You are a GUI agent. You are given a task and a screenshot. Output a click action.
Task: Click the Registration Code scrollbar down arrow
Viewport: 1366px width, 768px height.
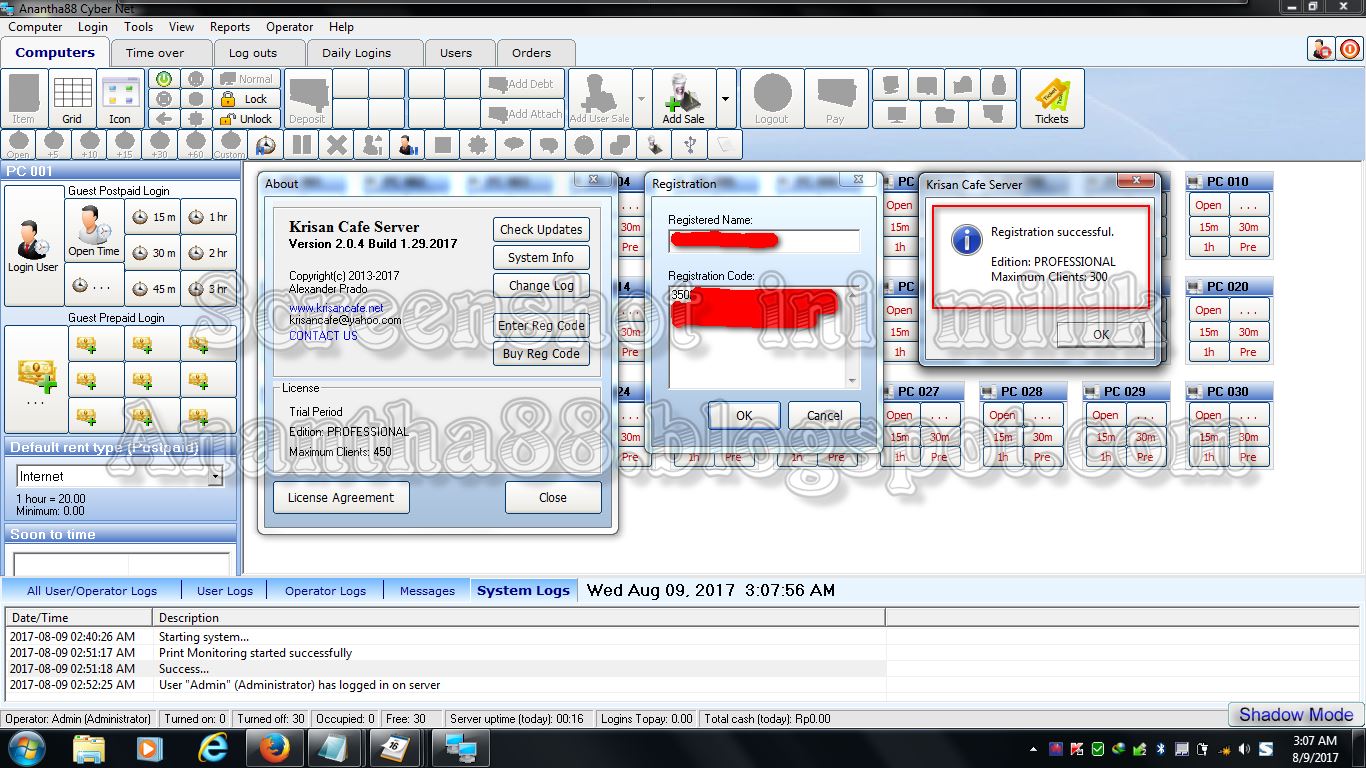point(852,381)
